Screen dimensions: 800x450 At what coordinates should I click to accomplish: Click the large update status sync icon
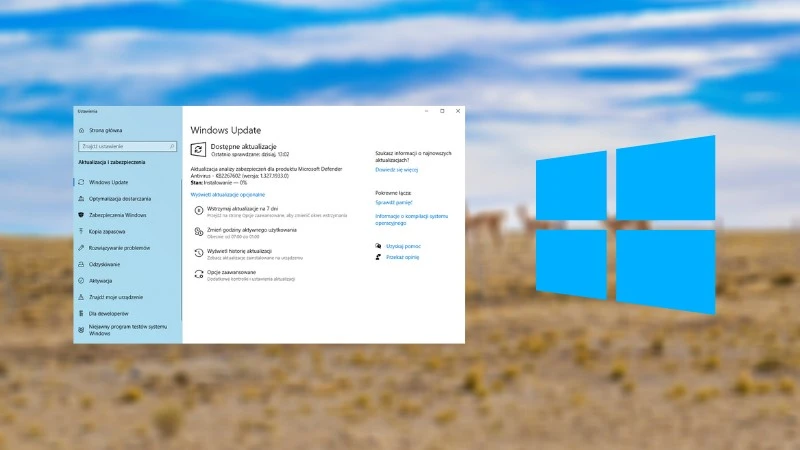point(198,149)
